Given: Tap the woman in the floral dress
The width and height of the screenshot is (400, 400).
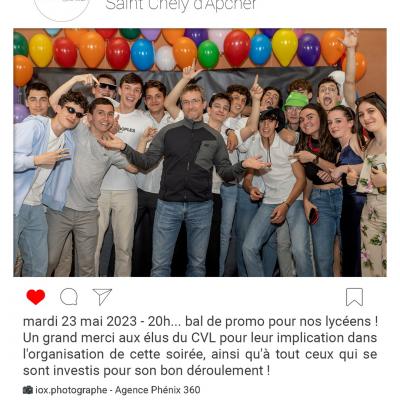Looking at the screenshot, I should tap(373, 187).
